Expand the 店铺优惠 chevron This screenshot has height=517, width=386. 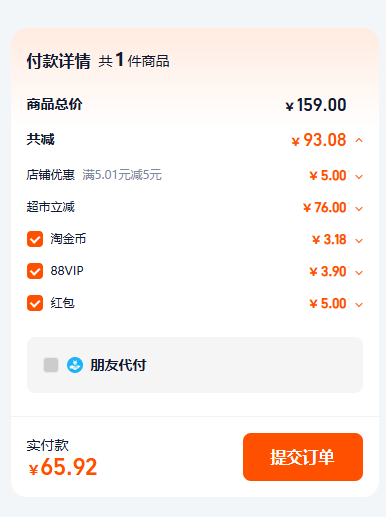(x=359, y=177)
